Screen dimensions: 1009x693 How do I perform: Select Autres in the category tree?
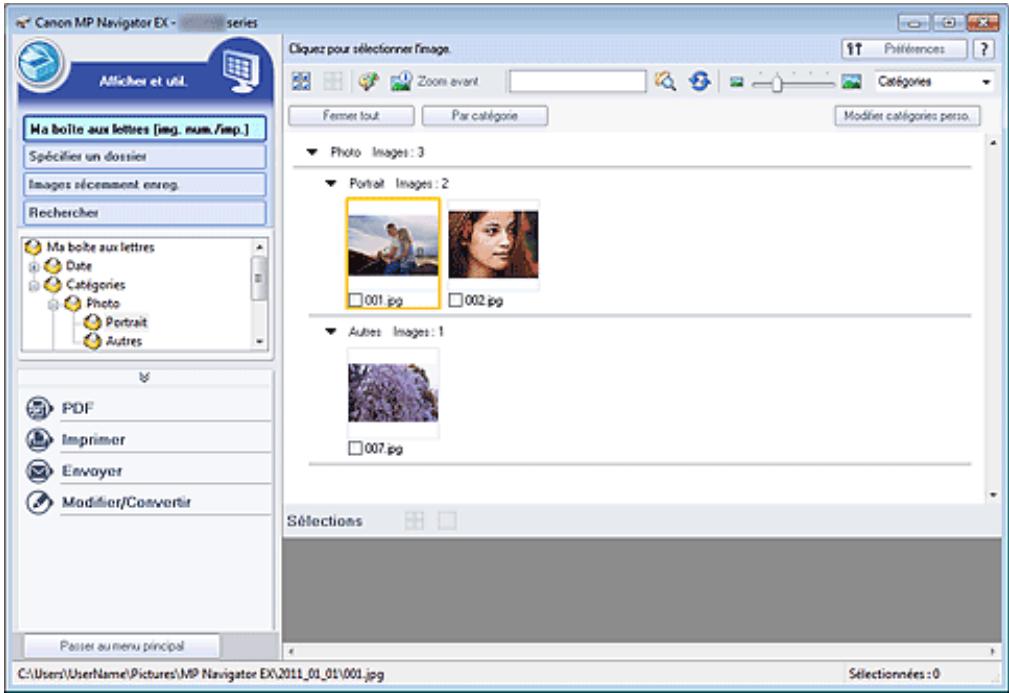(124, 341)
